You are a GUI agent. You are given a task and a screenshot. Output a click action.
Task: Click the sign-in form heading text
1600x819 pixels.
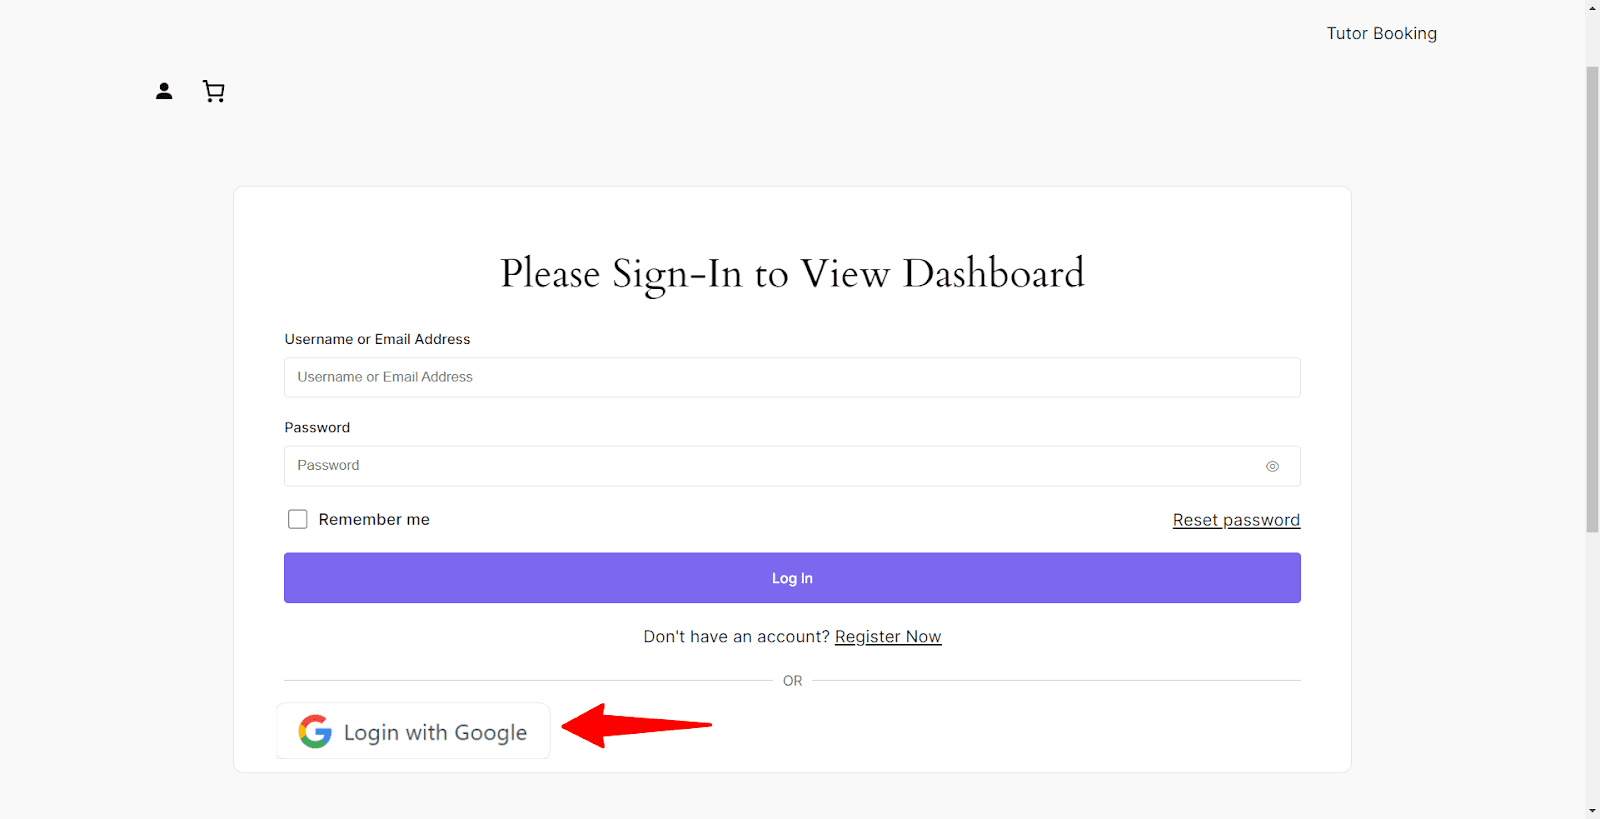792,273
